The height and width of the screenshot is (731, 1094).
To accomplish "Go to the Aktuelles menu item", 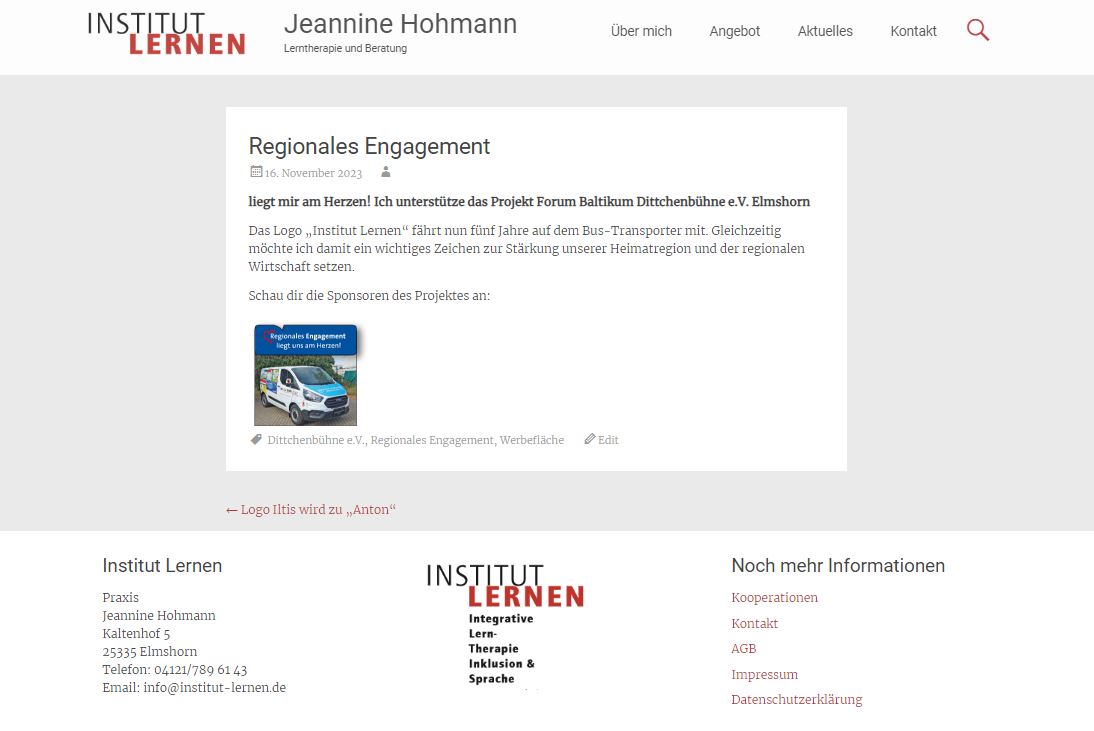I will click(825, 31).
